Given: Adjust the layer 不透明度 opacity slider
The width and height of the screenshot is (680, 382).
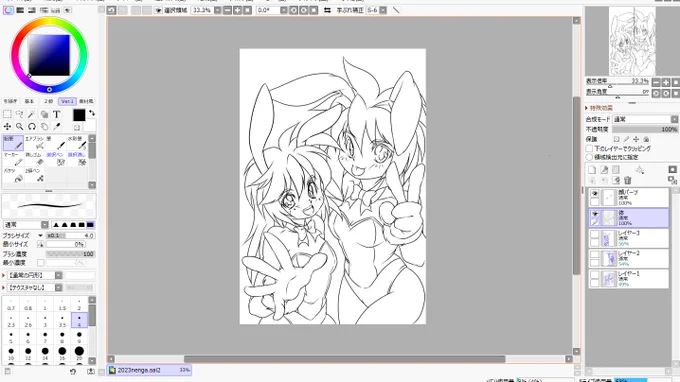Looking at the screenshot, I should pyautogui.click(x=645, y=129).
